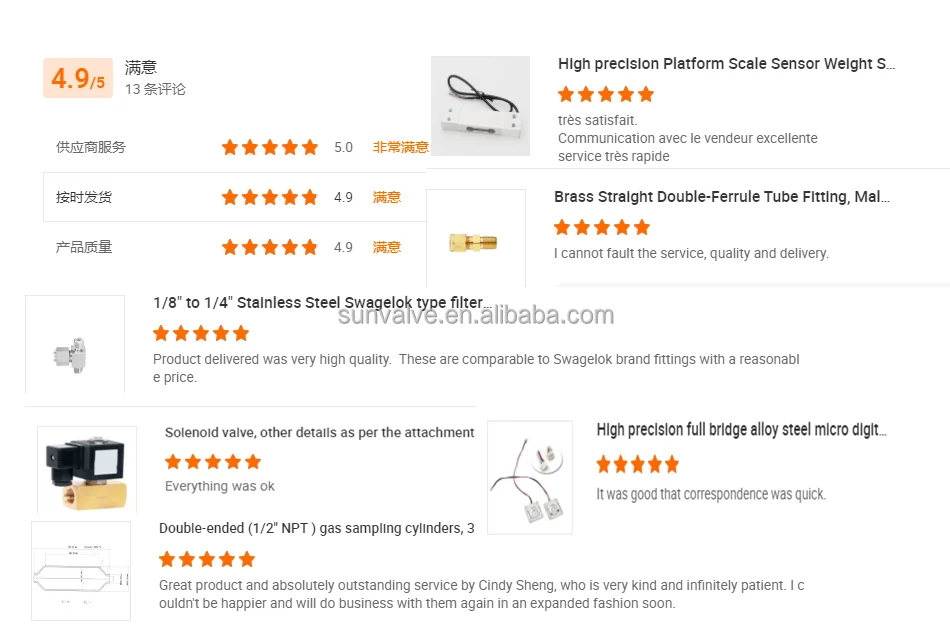The height and width of the screenshot is (627, 950).
Task: Click the 4.9/5 overall rating badge
Action: pos(78,78)
